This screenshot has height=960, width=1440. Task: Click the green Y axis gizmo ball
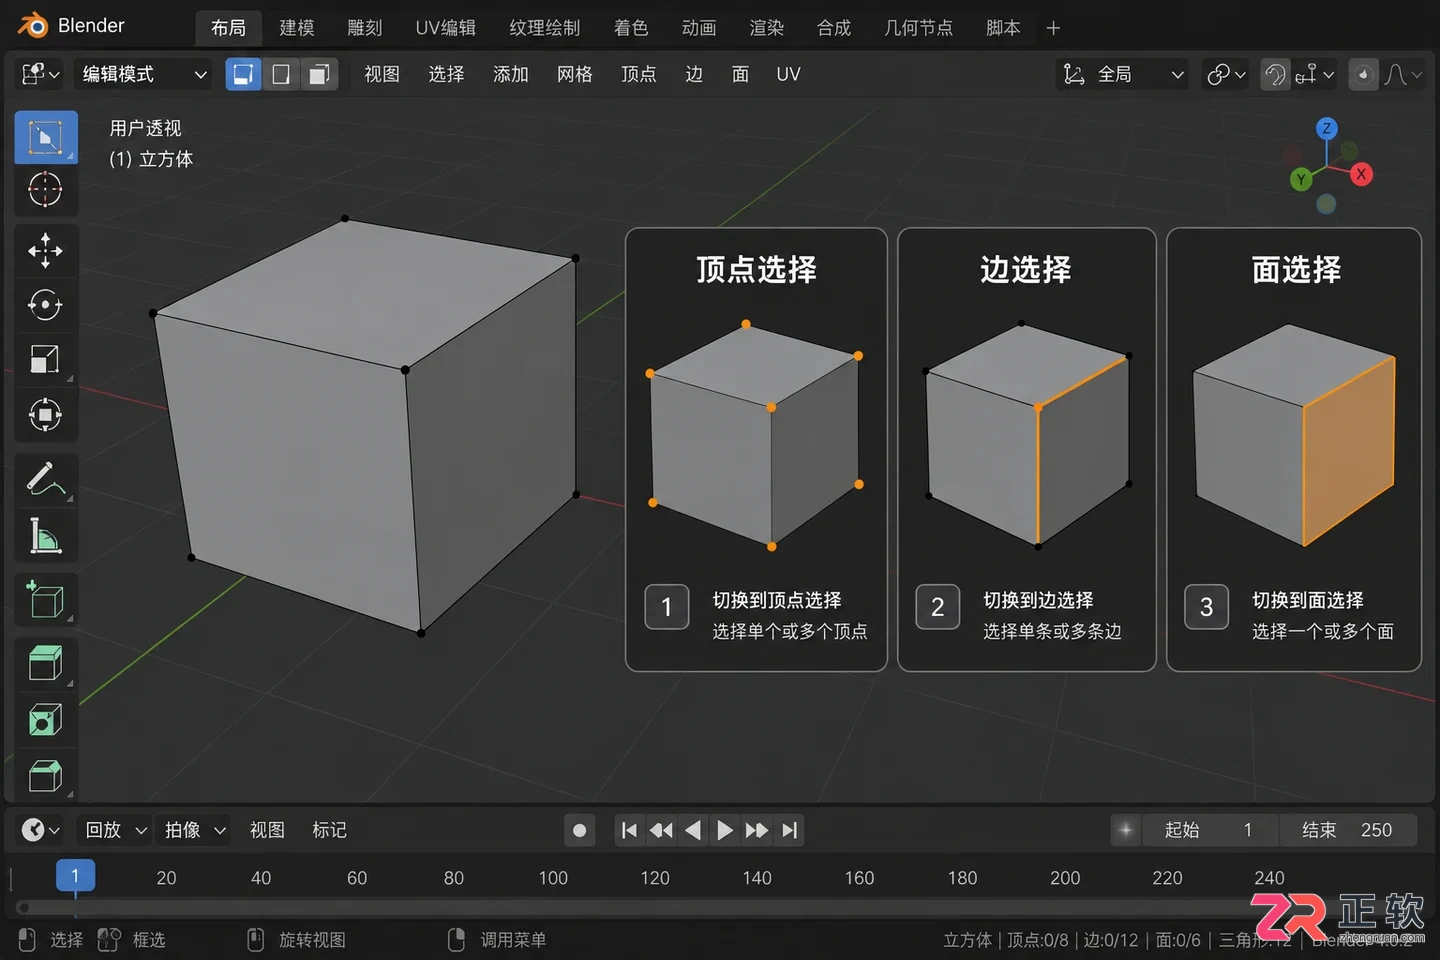point(1301,179)
